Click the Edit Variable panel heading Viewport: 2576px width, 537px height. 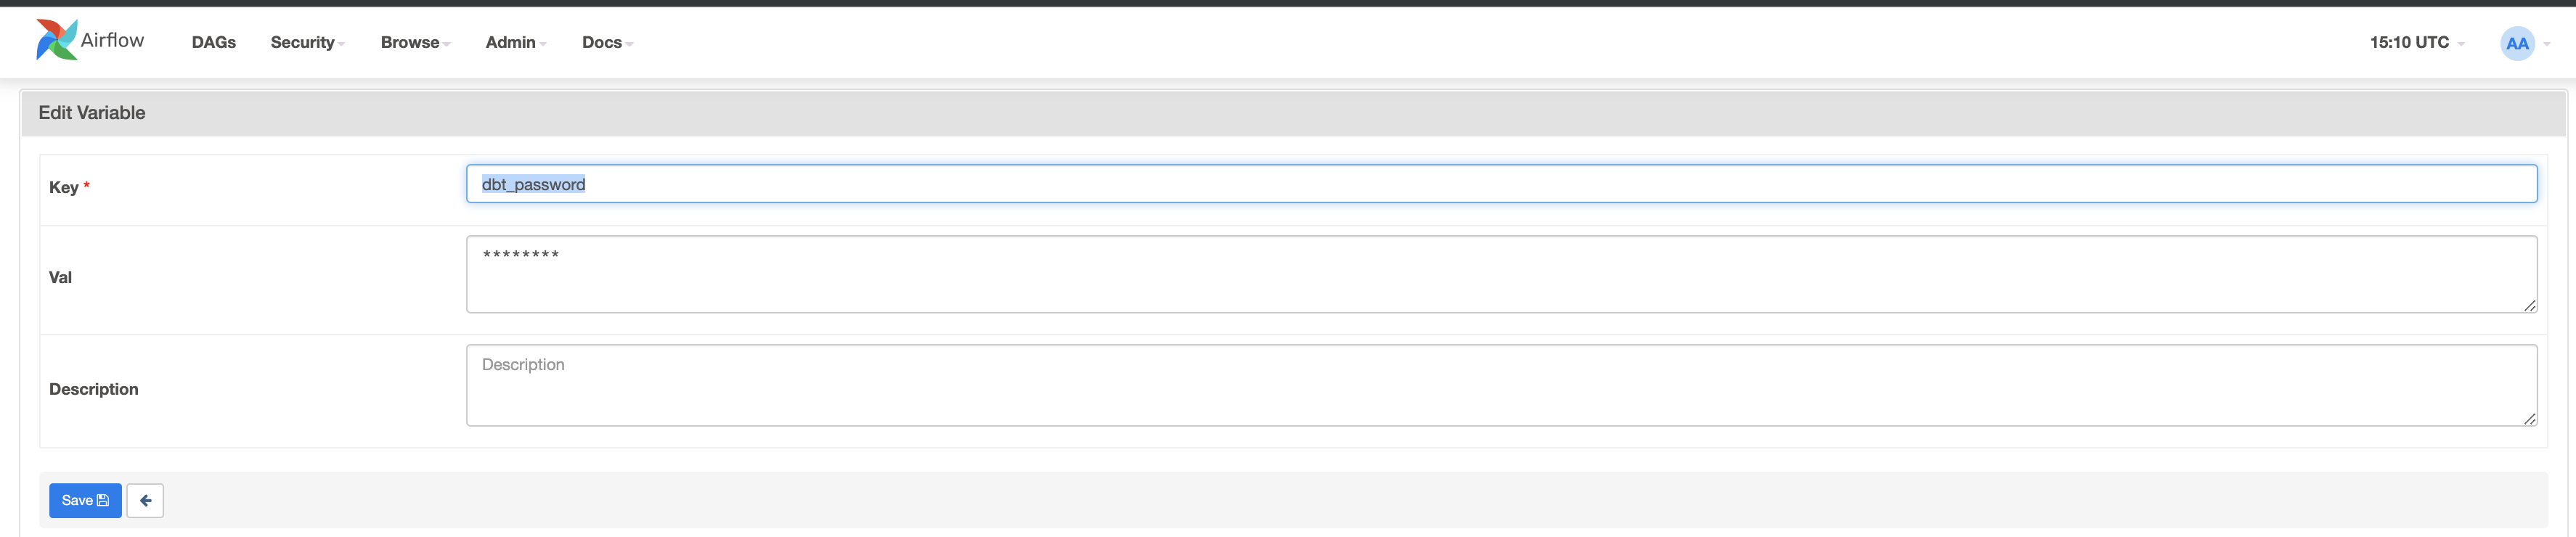pos(92,113)
